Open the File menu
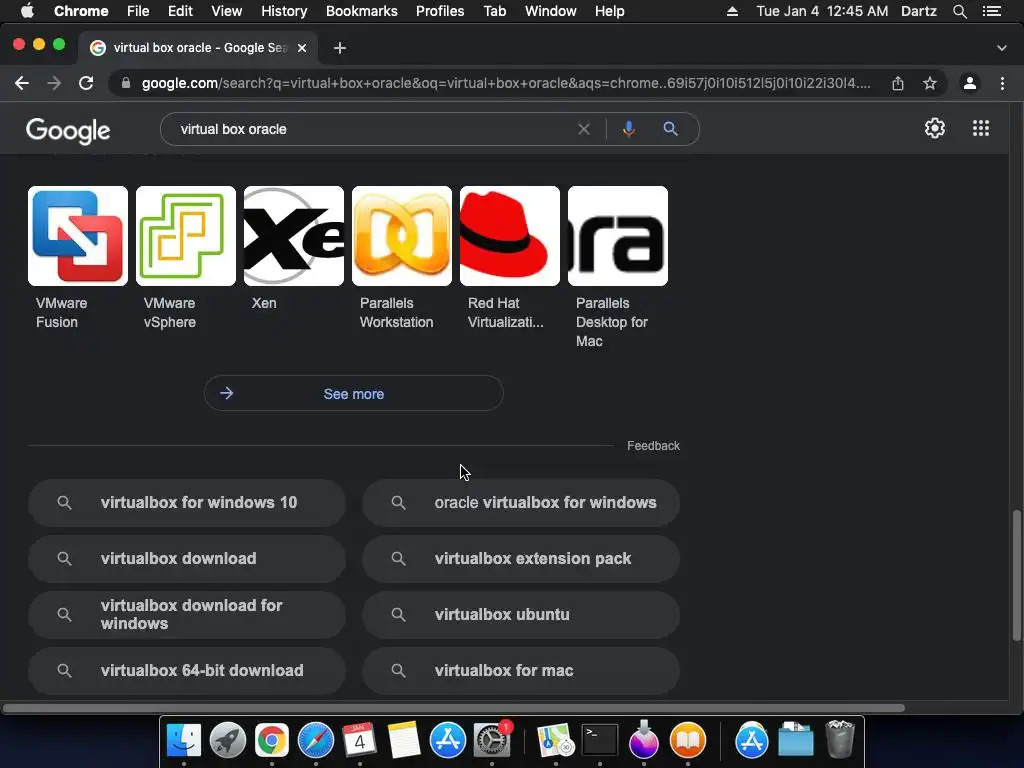1024x768 pixels. coord(138,11)
